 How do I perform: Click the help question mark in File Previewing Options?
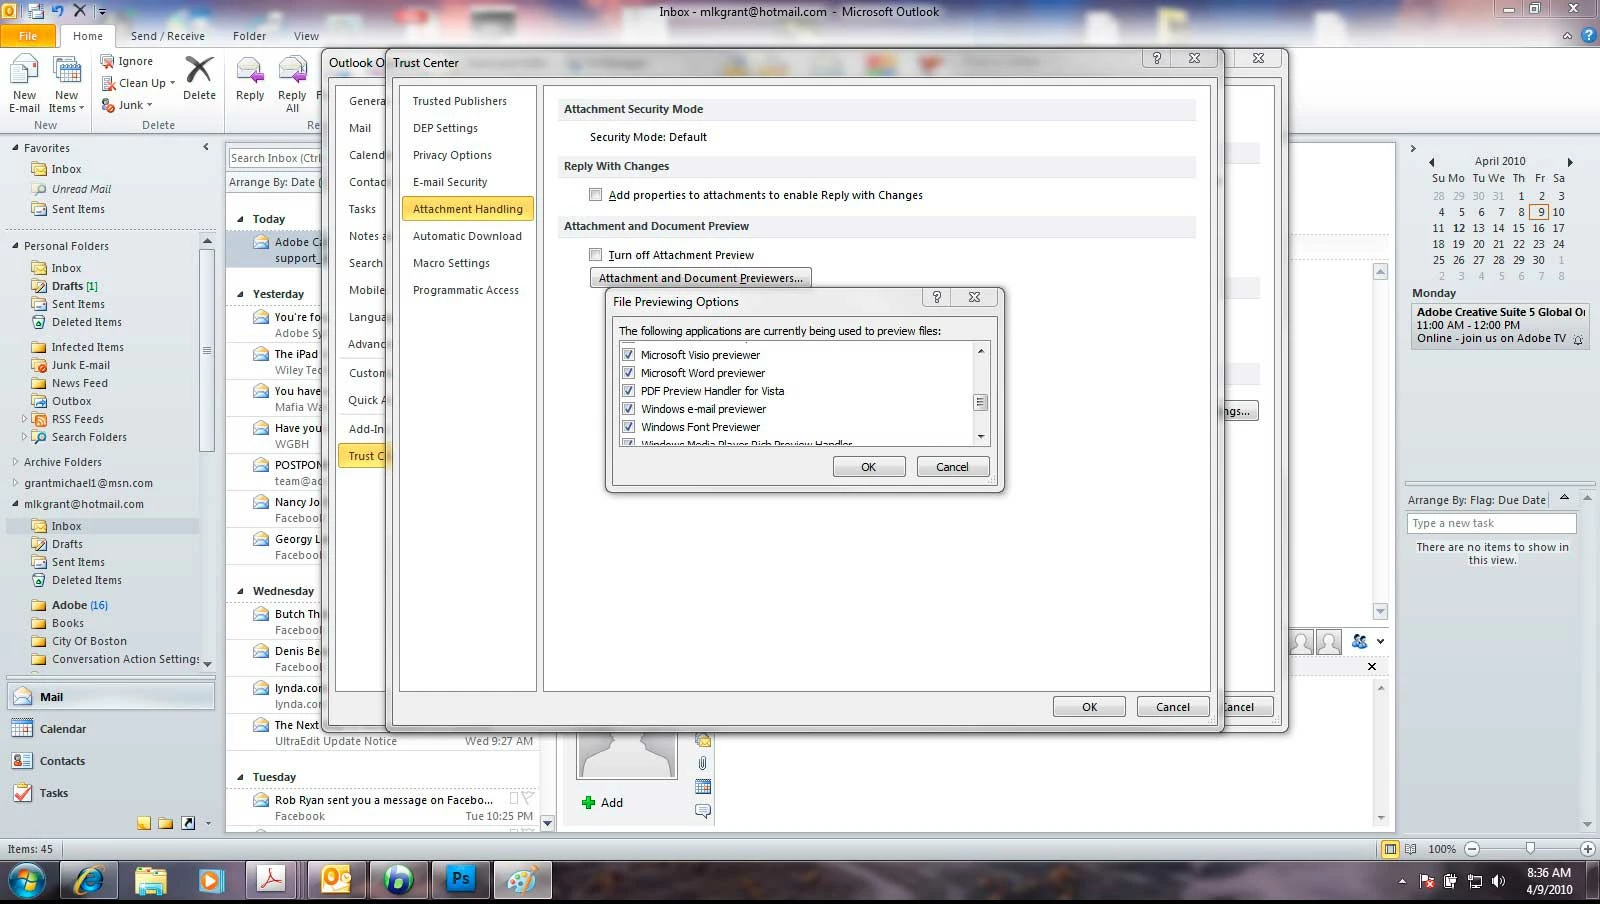click(x=936, y=297)
